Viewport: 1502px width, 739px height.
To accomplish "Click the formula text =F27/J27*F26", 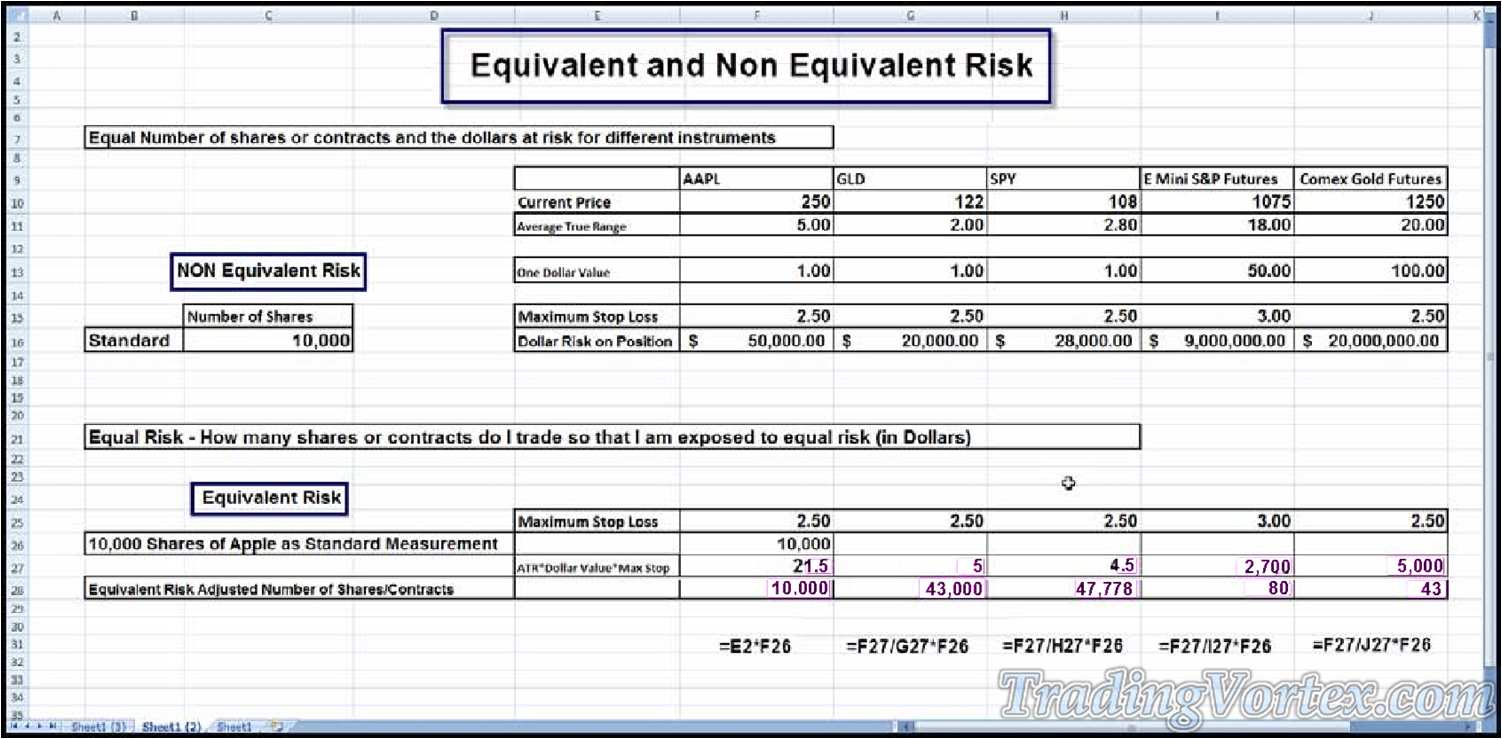I will [x=1371, y=645].
